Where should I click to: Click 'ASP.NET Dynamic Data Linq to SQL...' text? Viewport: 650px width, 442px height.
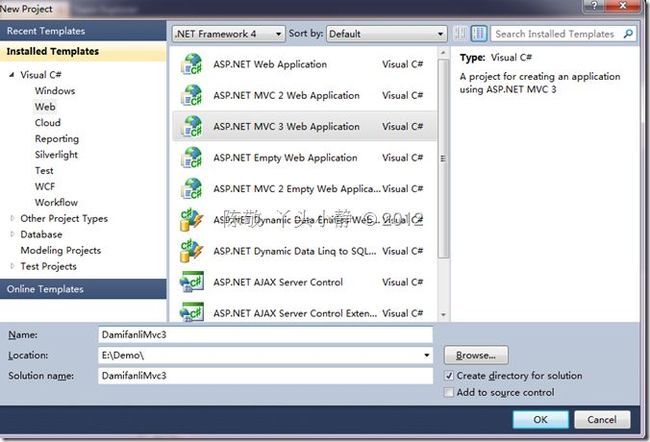pos(295,251)
